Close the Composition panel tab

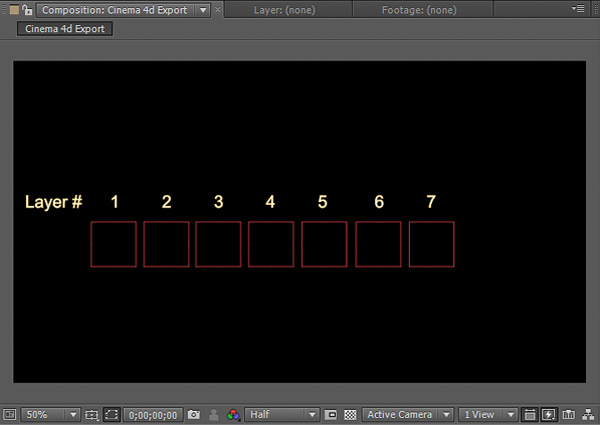click(x=217, y=9)
